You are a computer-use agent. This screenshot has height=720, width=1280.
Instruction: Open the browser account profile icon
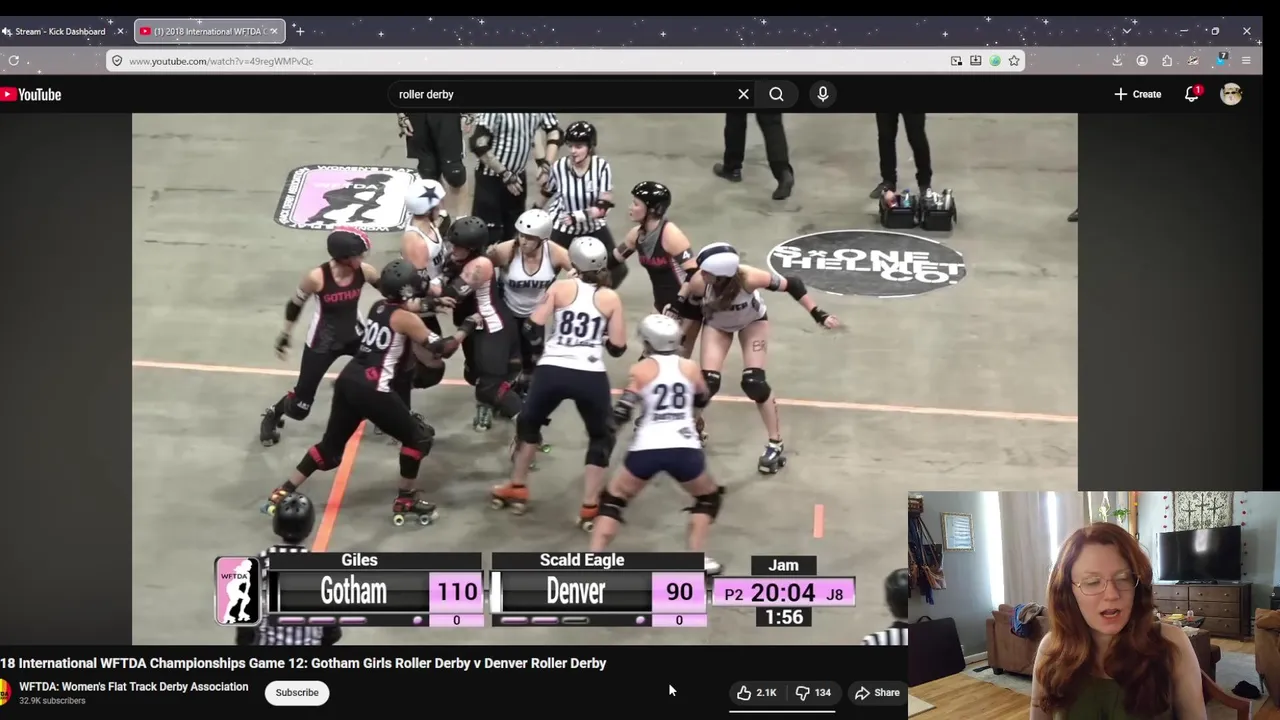(x=1142, y=61)
